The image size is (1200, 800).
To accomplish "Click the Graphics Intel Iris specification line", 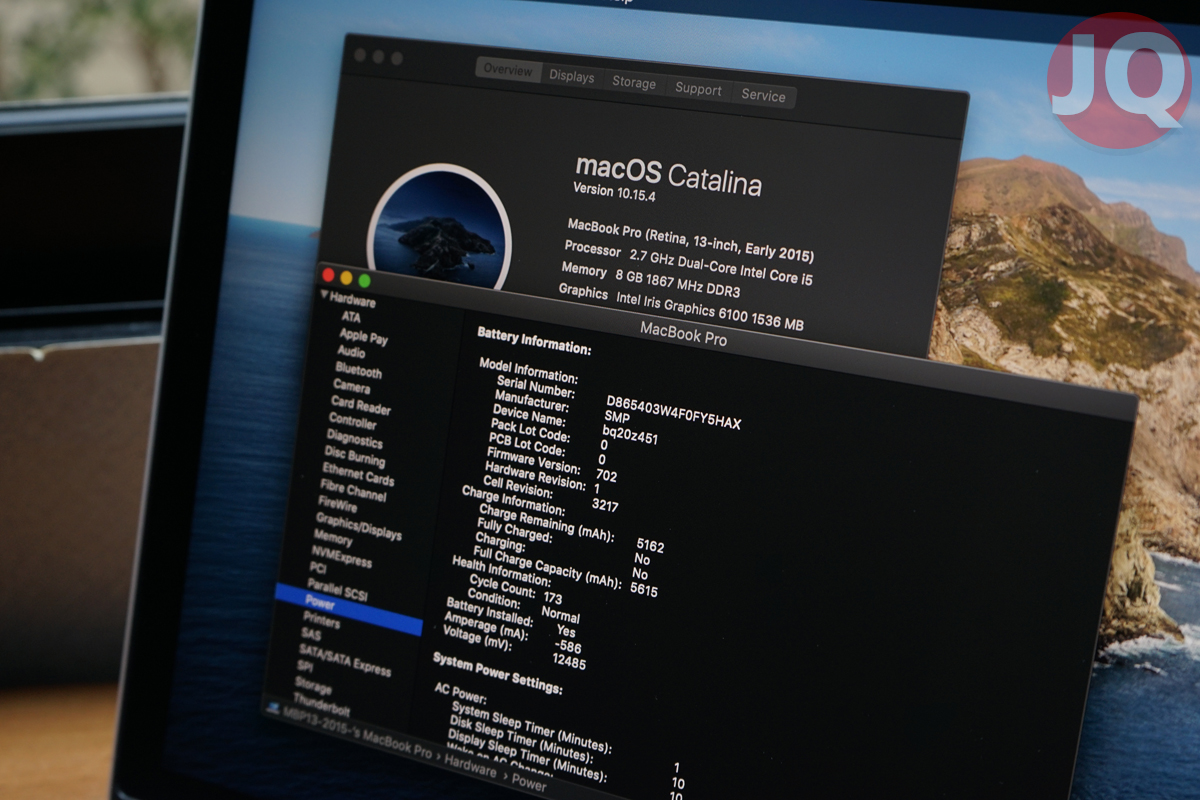I will coord(681,309).
